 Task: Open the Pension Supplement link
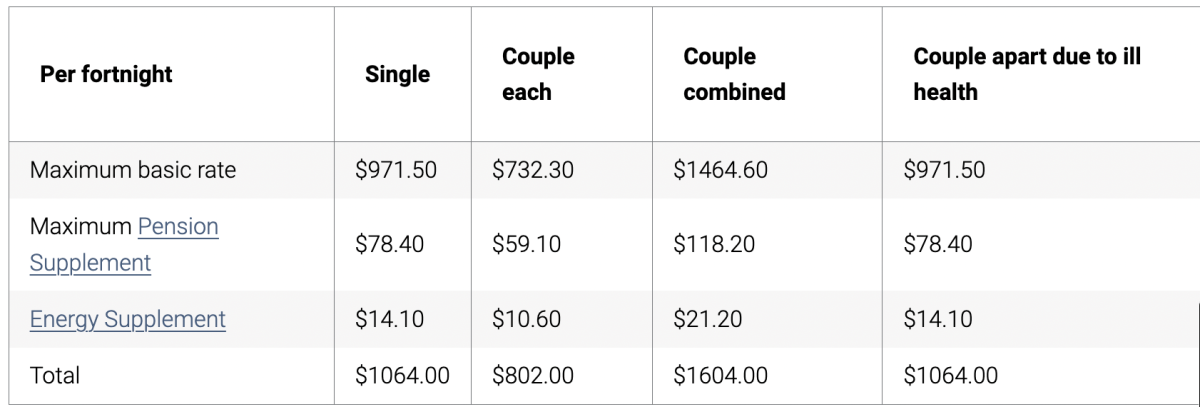click(x=177, y=227)
